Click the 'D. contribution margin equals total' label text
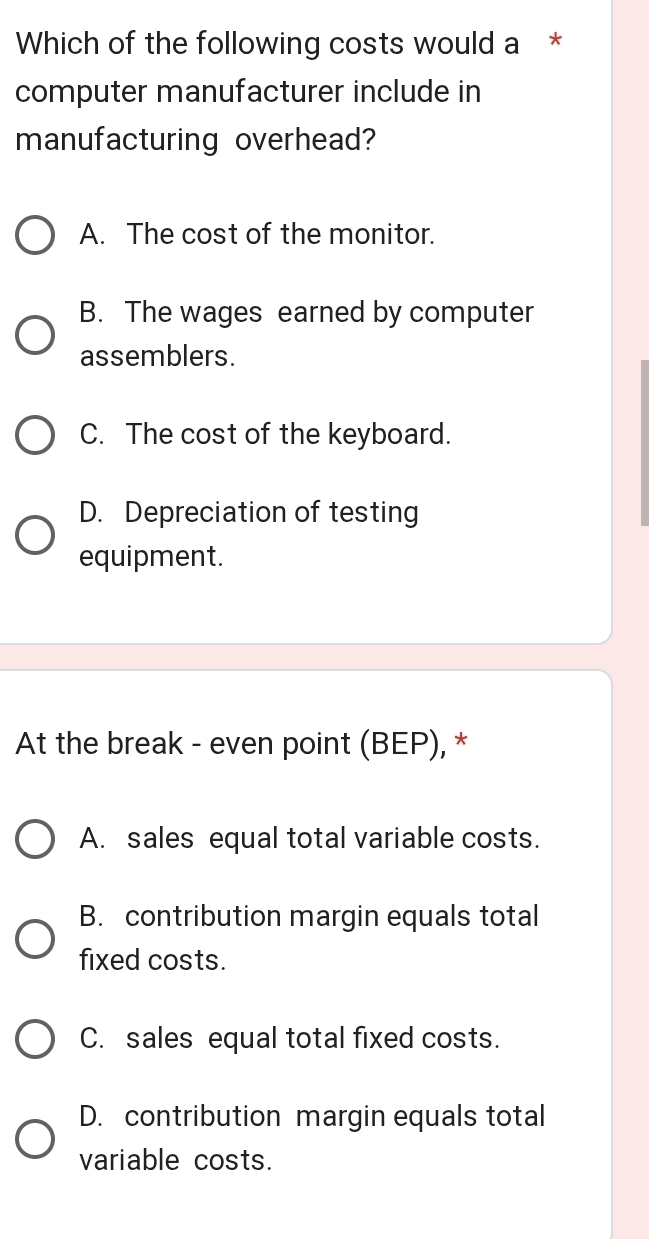 click(312, 1117)
